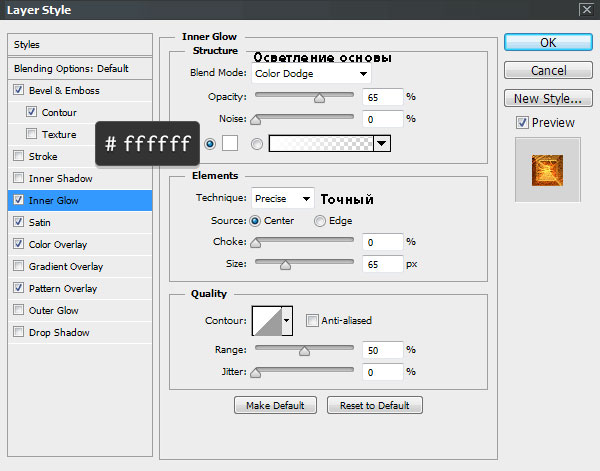Click the white glow color swatch
600x471 pixels.
(x=230, y=143)
